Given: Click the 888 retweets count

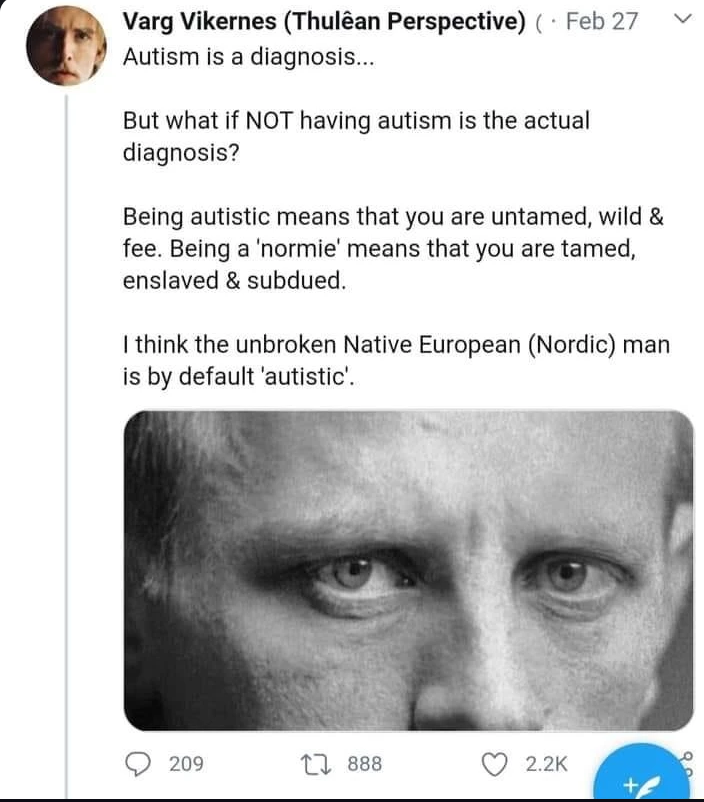Looking at the screenshot, I should click(365, 764).
